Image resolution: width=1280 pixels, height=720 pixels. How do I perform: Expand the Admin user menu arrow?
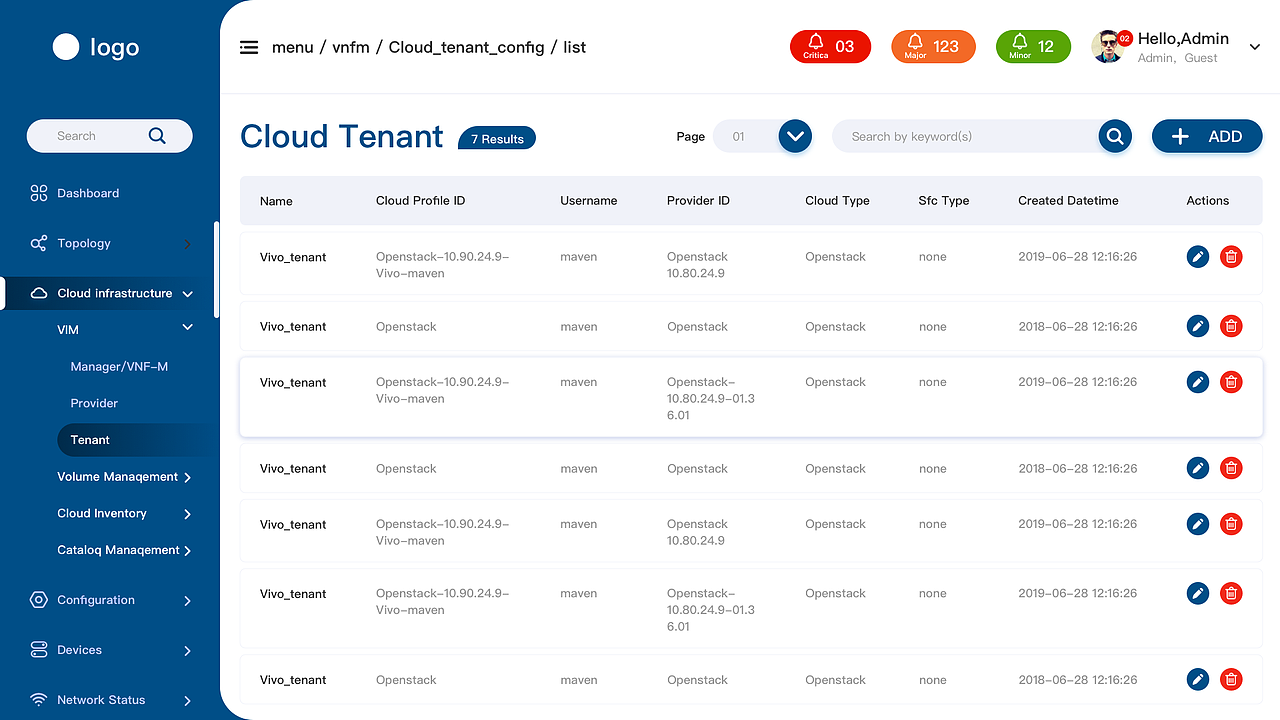(1255, 47)
